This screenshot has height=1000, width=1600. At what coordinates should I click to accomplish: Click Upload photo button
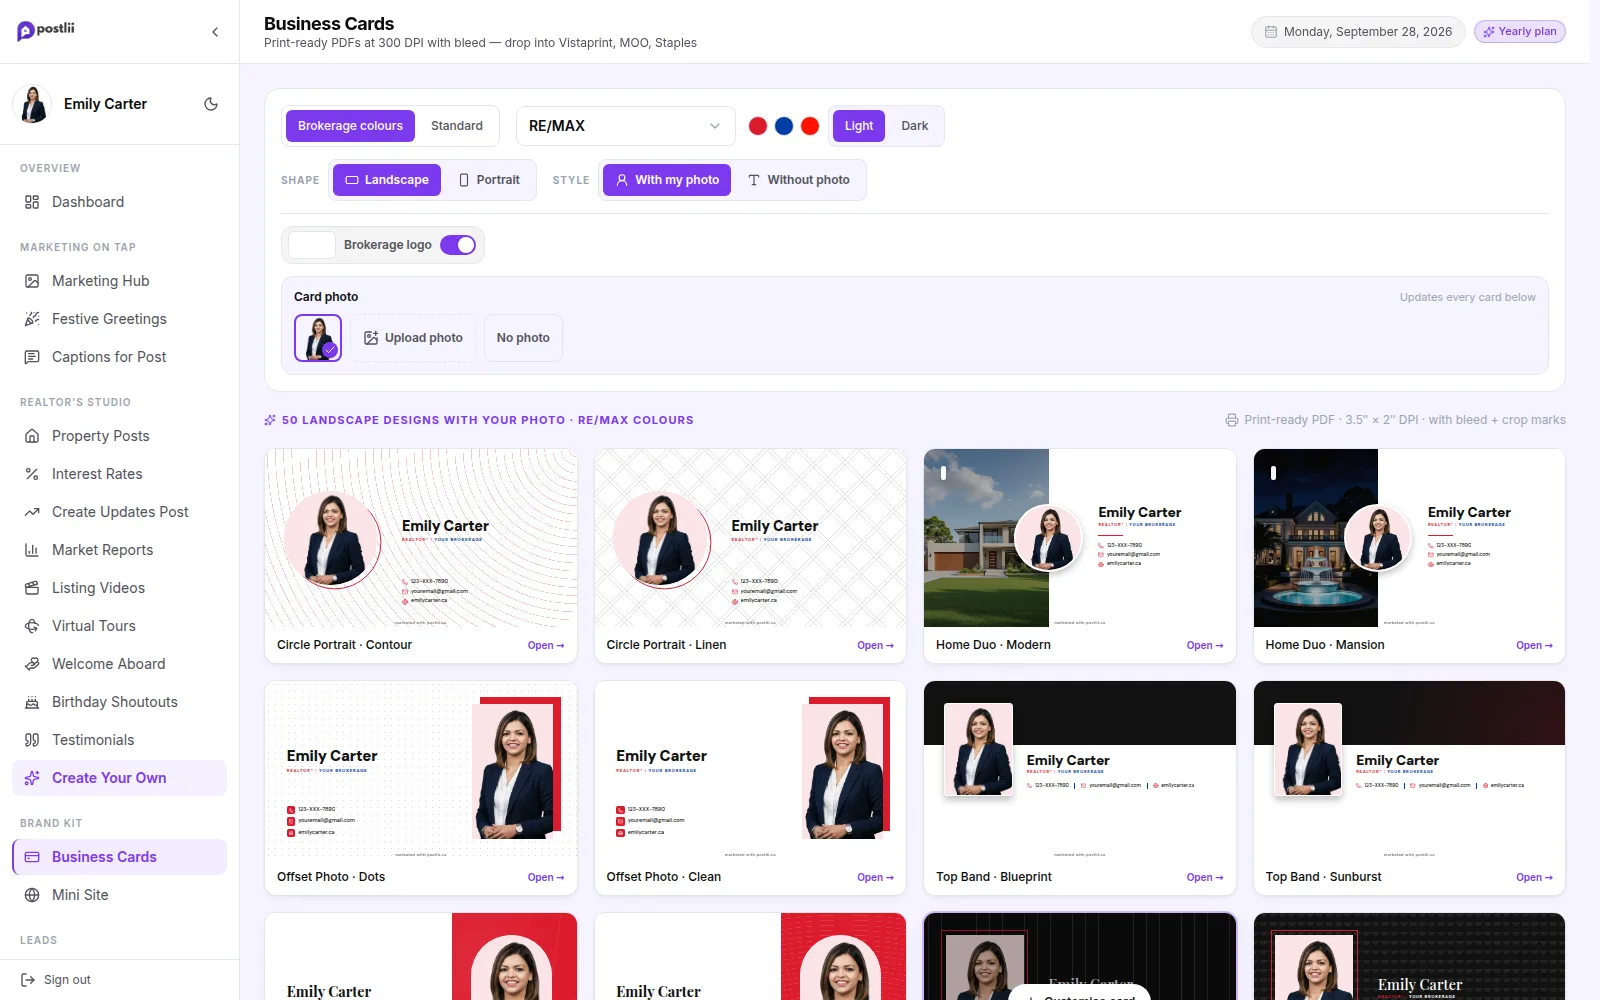pyautogui.click(x=413, y=338)
